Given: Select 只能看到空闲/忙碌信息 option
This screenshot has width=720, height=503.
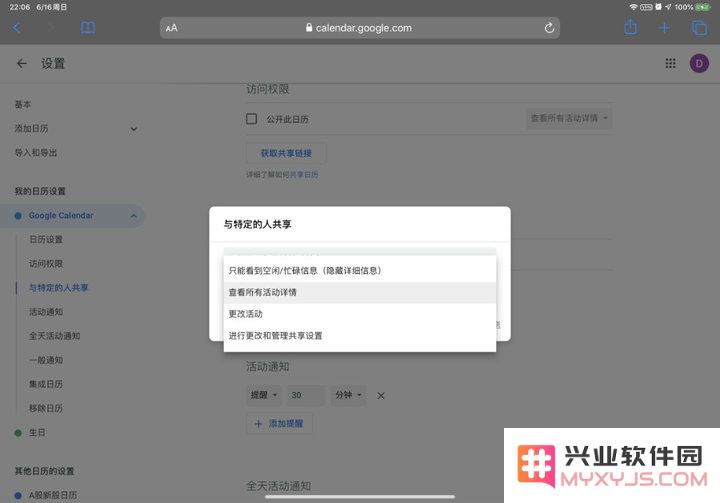Looking at the screenshot, I should pos(360,271).
